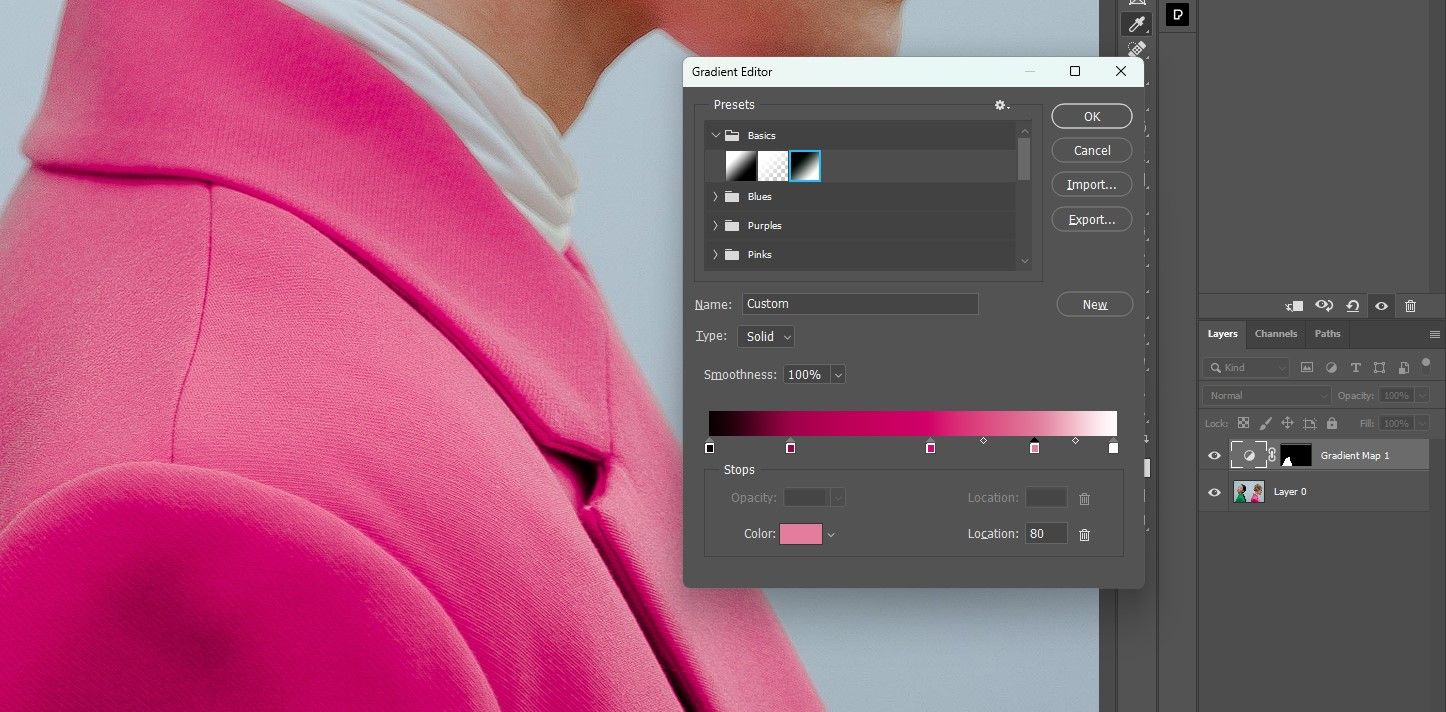Toggle adjustment layer visibility in Properties

[1381, 306]
